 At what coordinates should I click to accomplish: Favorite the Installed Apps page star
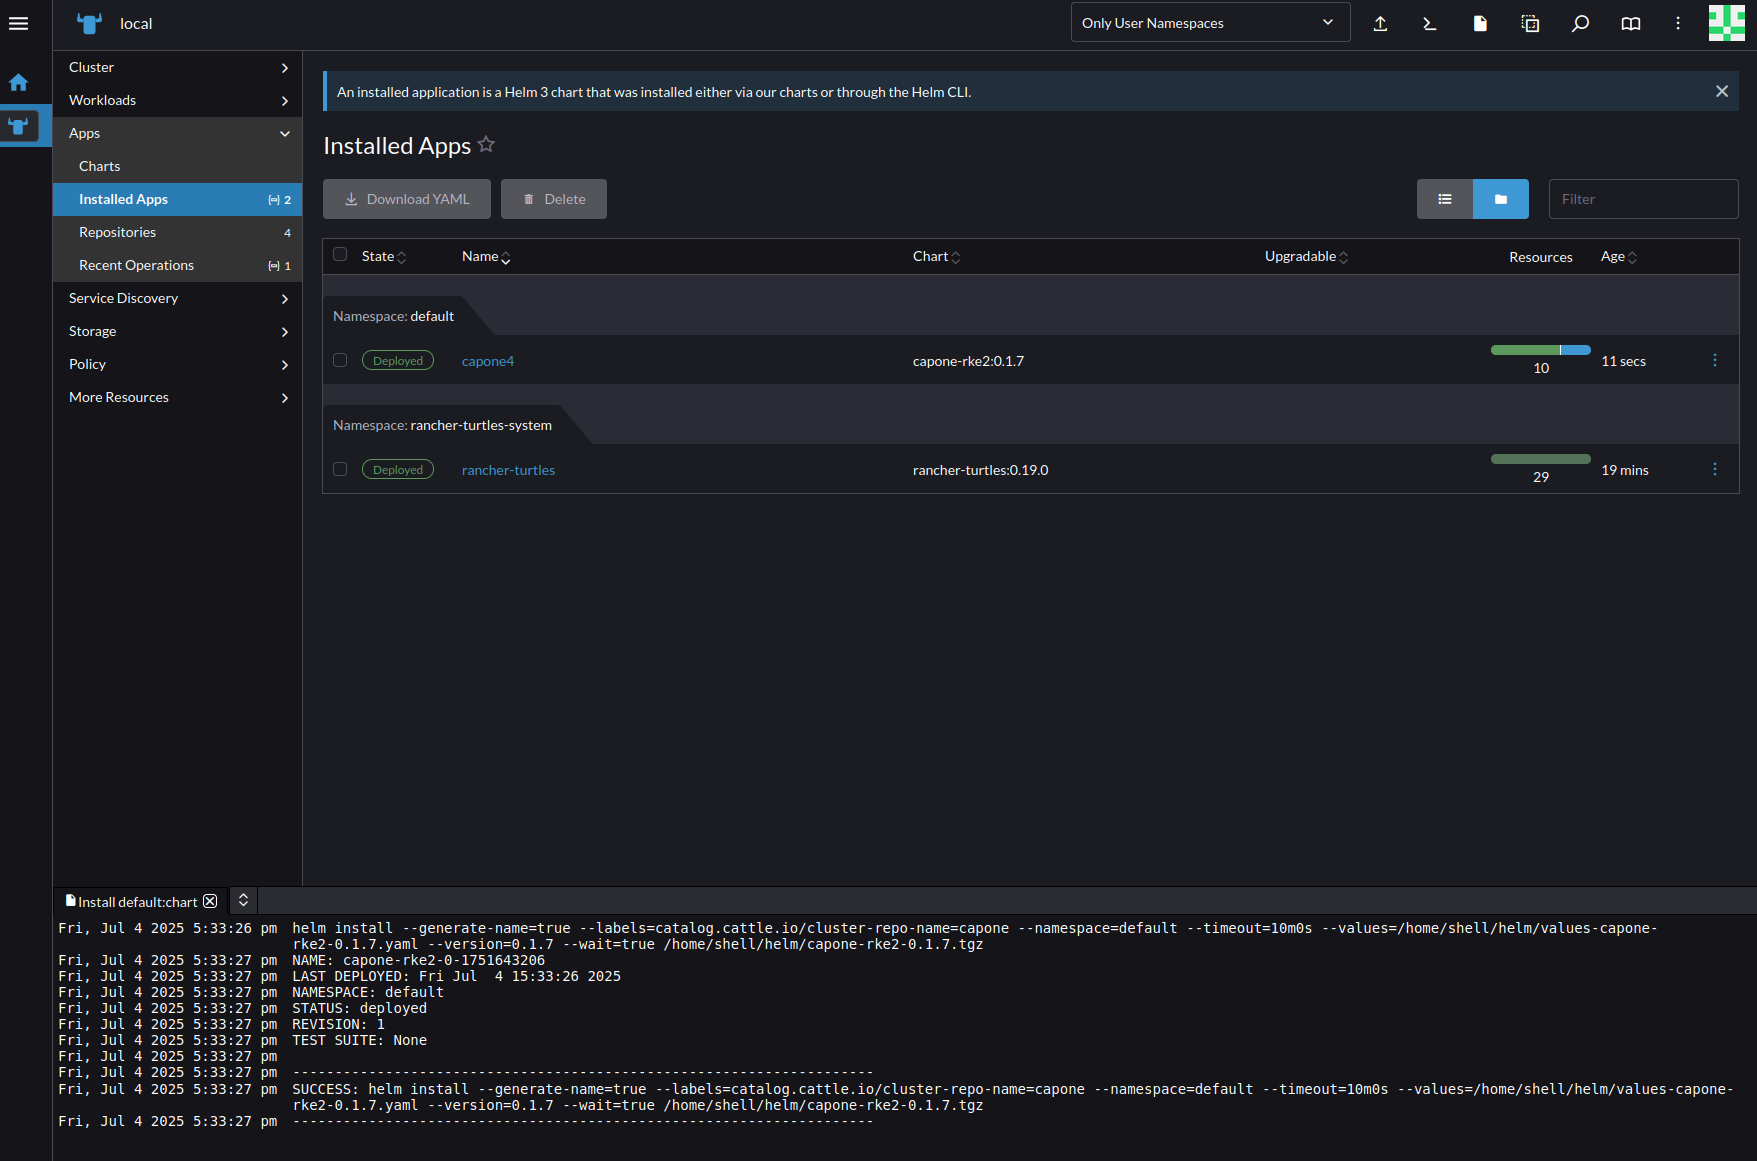[x=486, y=144]
